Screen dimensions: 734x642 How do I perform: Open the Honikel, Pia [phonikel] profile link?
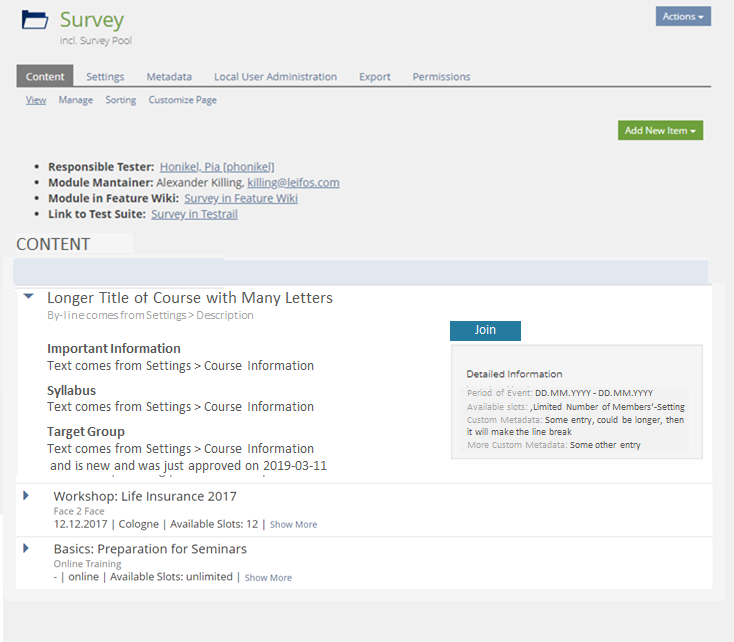pyautogui.click(x=217, y=167)
